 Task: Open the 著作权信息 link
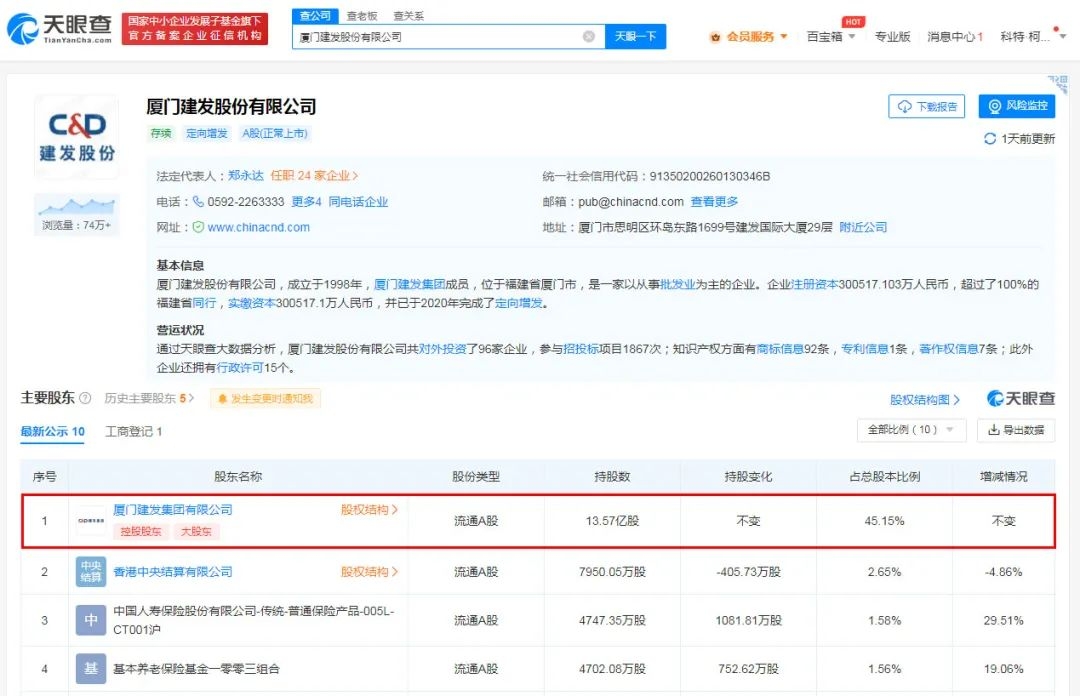pyautogui.click(x=948, y=349)
